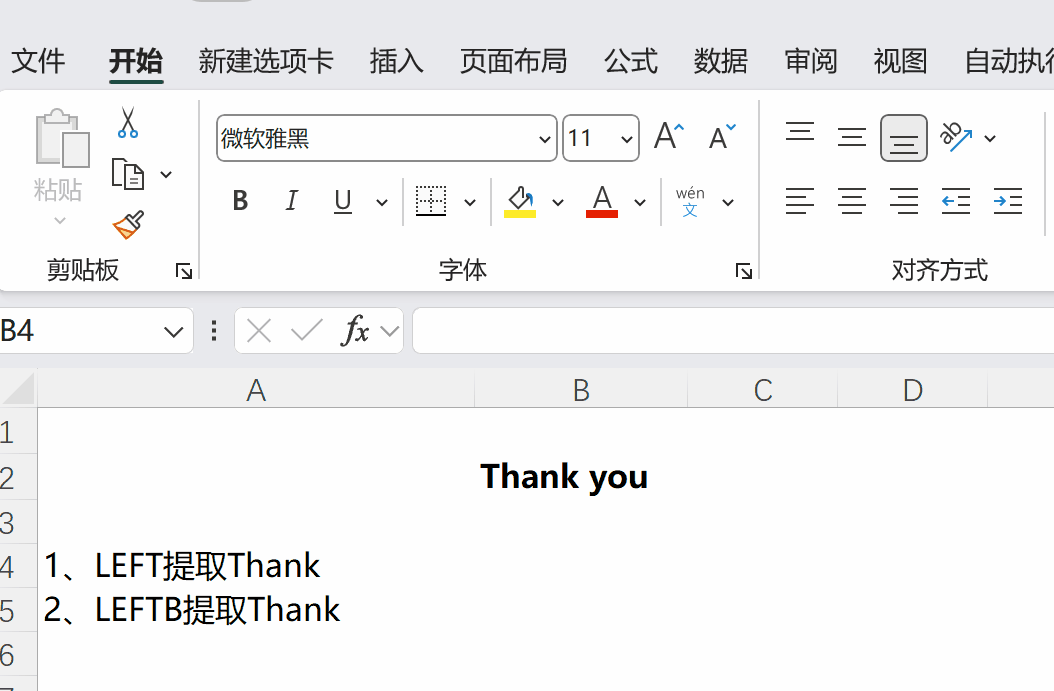Align text right
This screenshot has width=1054, height=691.
903,201
